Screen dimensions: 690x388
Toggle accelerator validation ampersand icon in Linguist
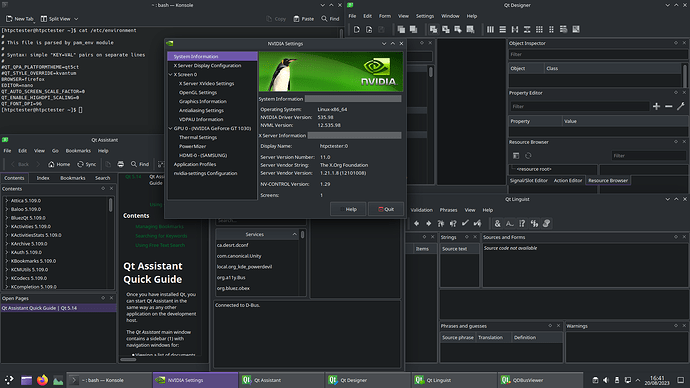(497, 223)
